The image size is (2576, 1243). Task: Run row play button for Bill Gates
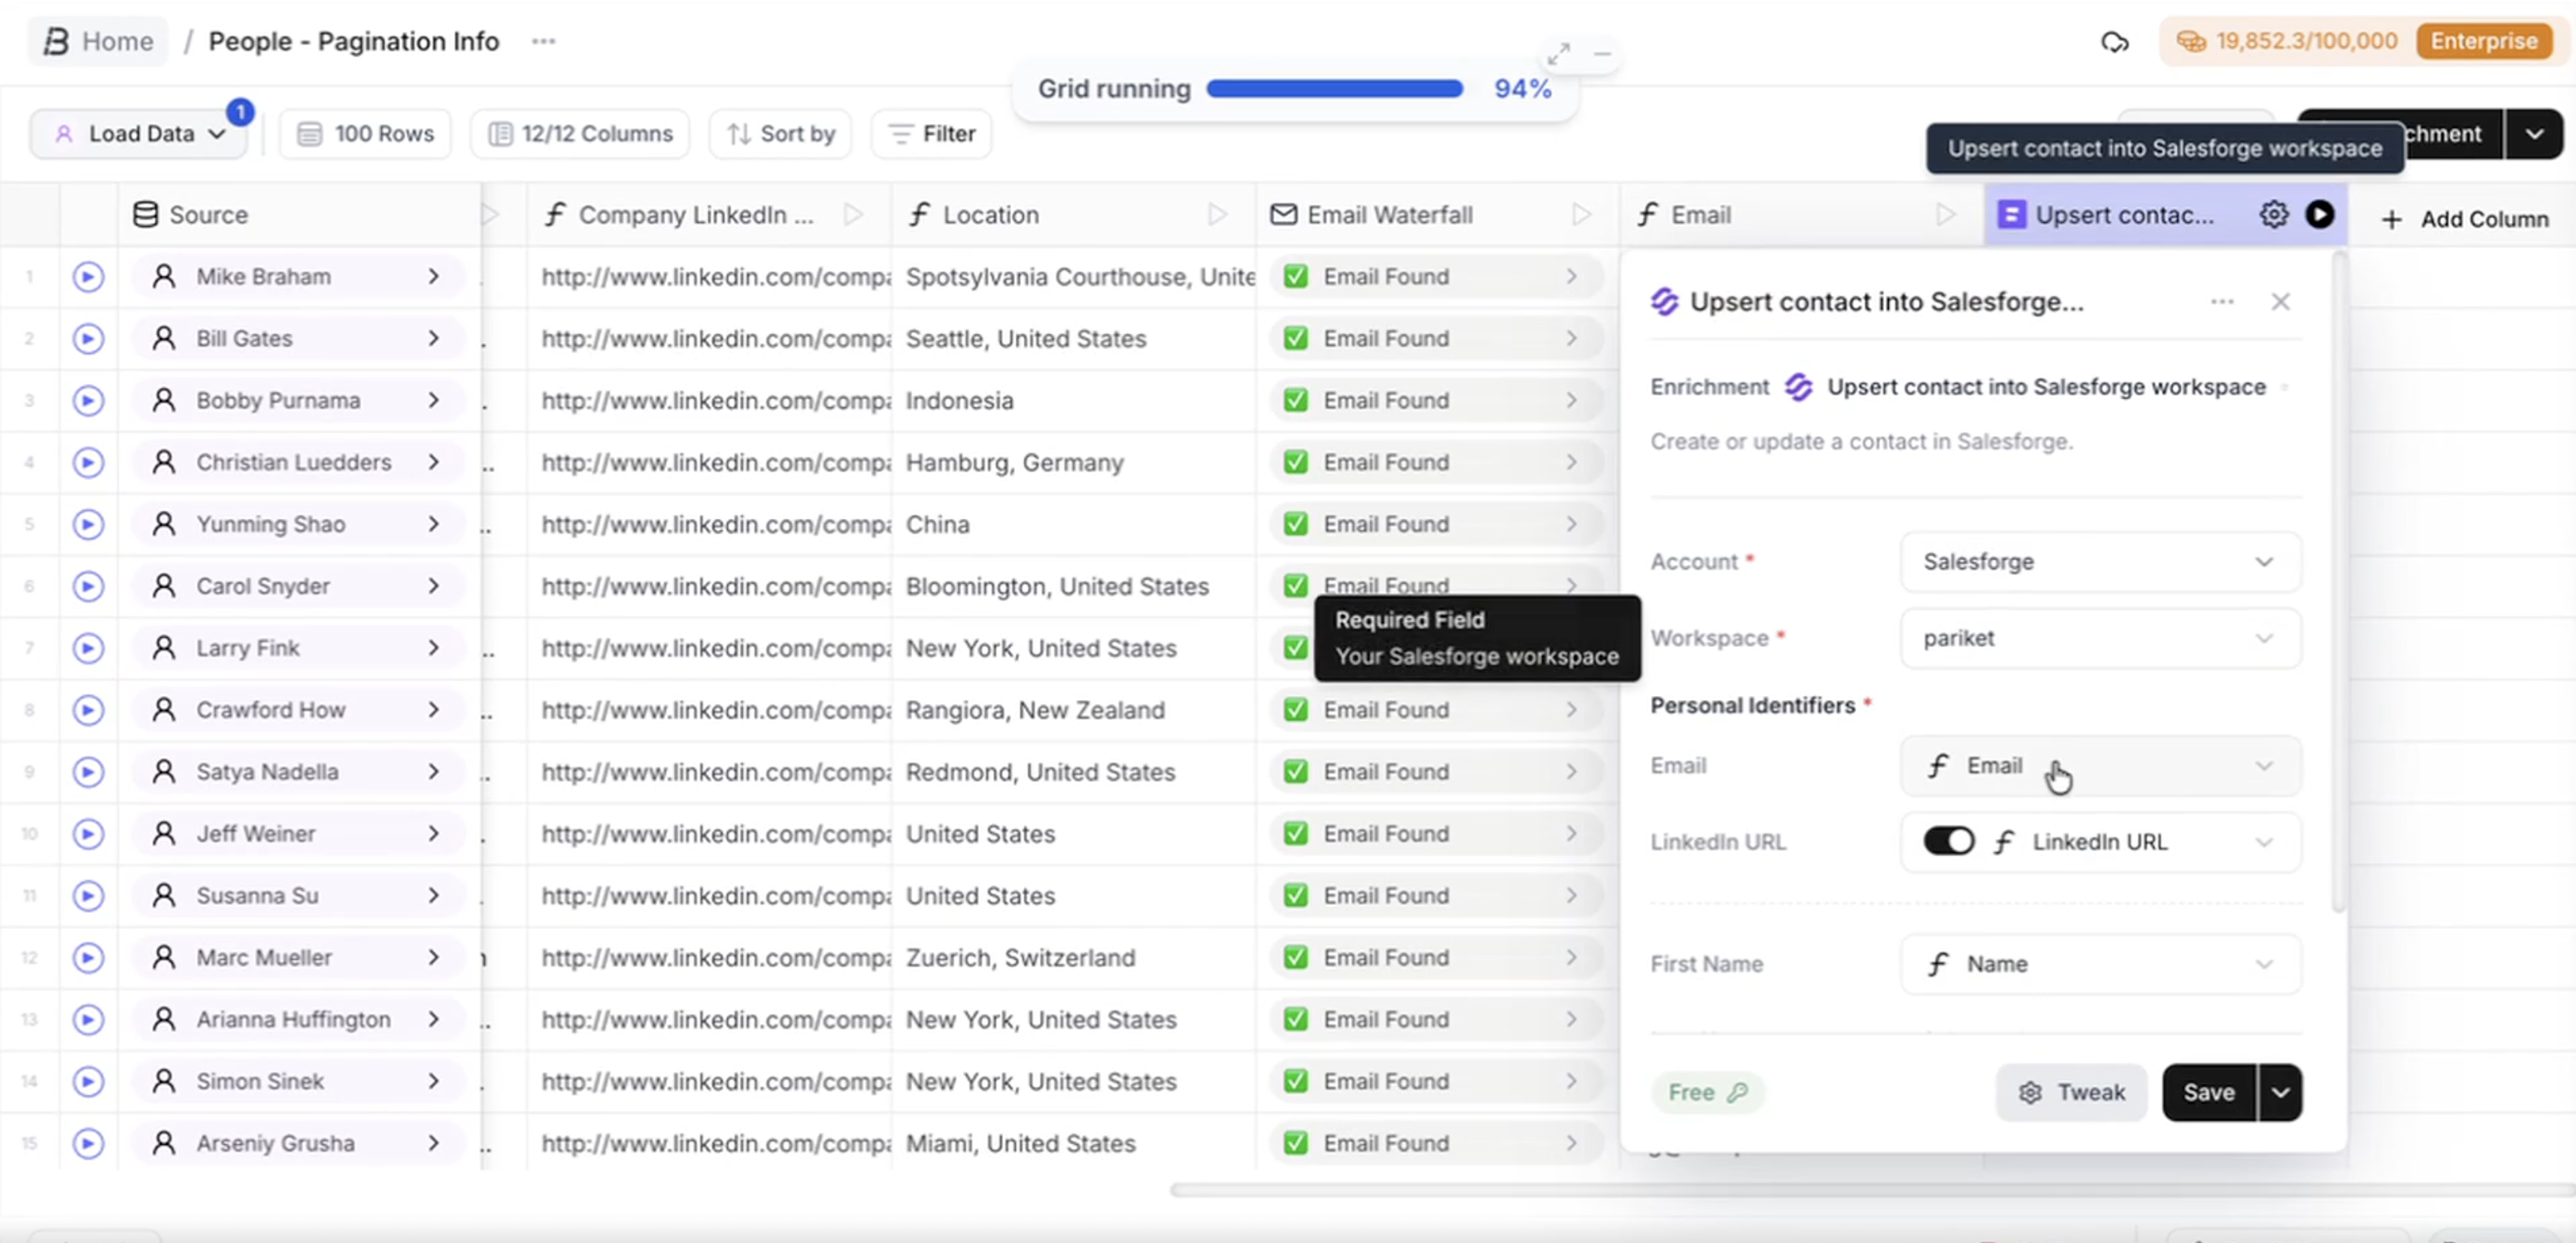point(88,338)
